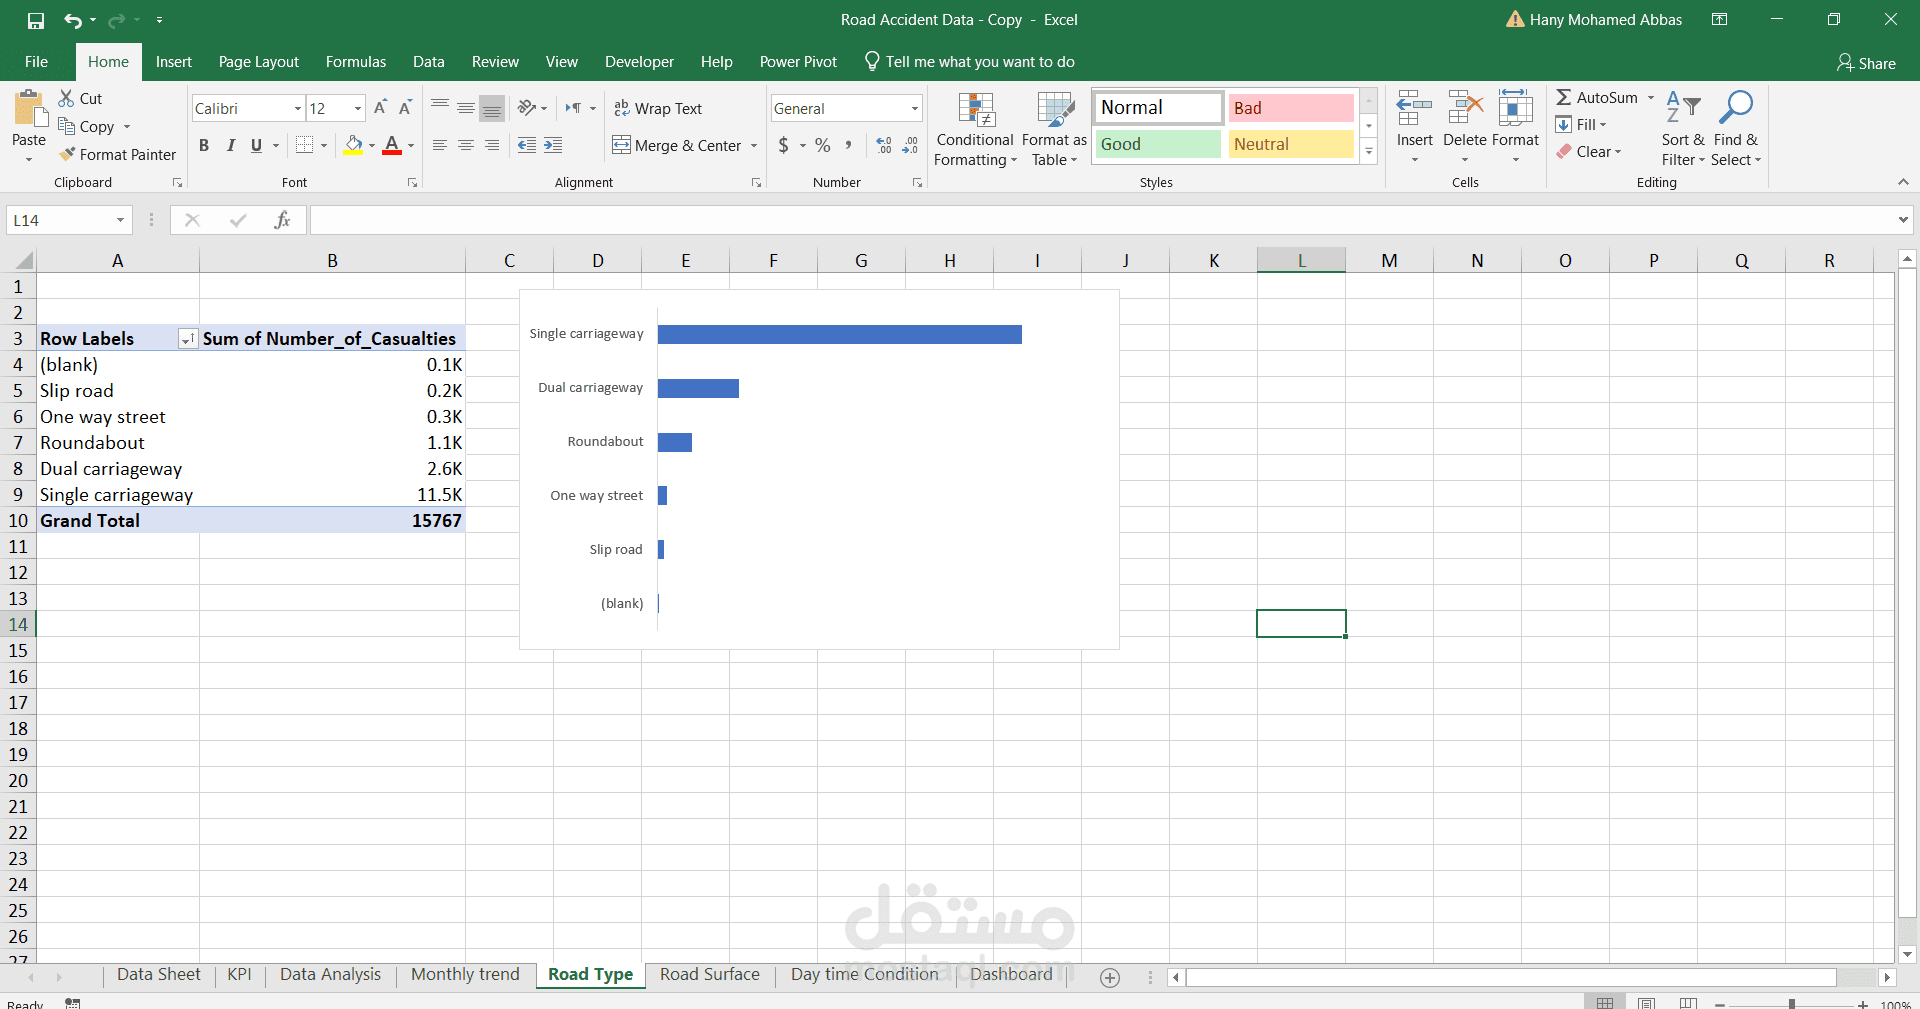The image size is (1920, 1009).
Task: Middle align cell contents
Action: click(x=466, y=108)
